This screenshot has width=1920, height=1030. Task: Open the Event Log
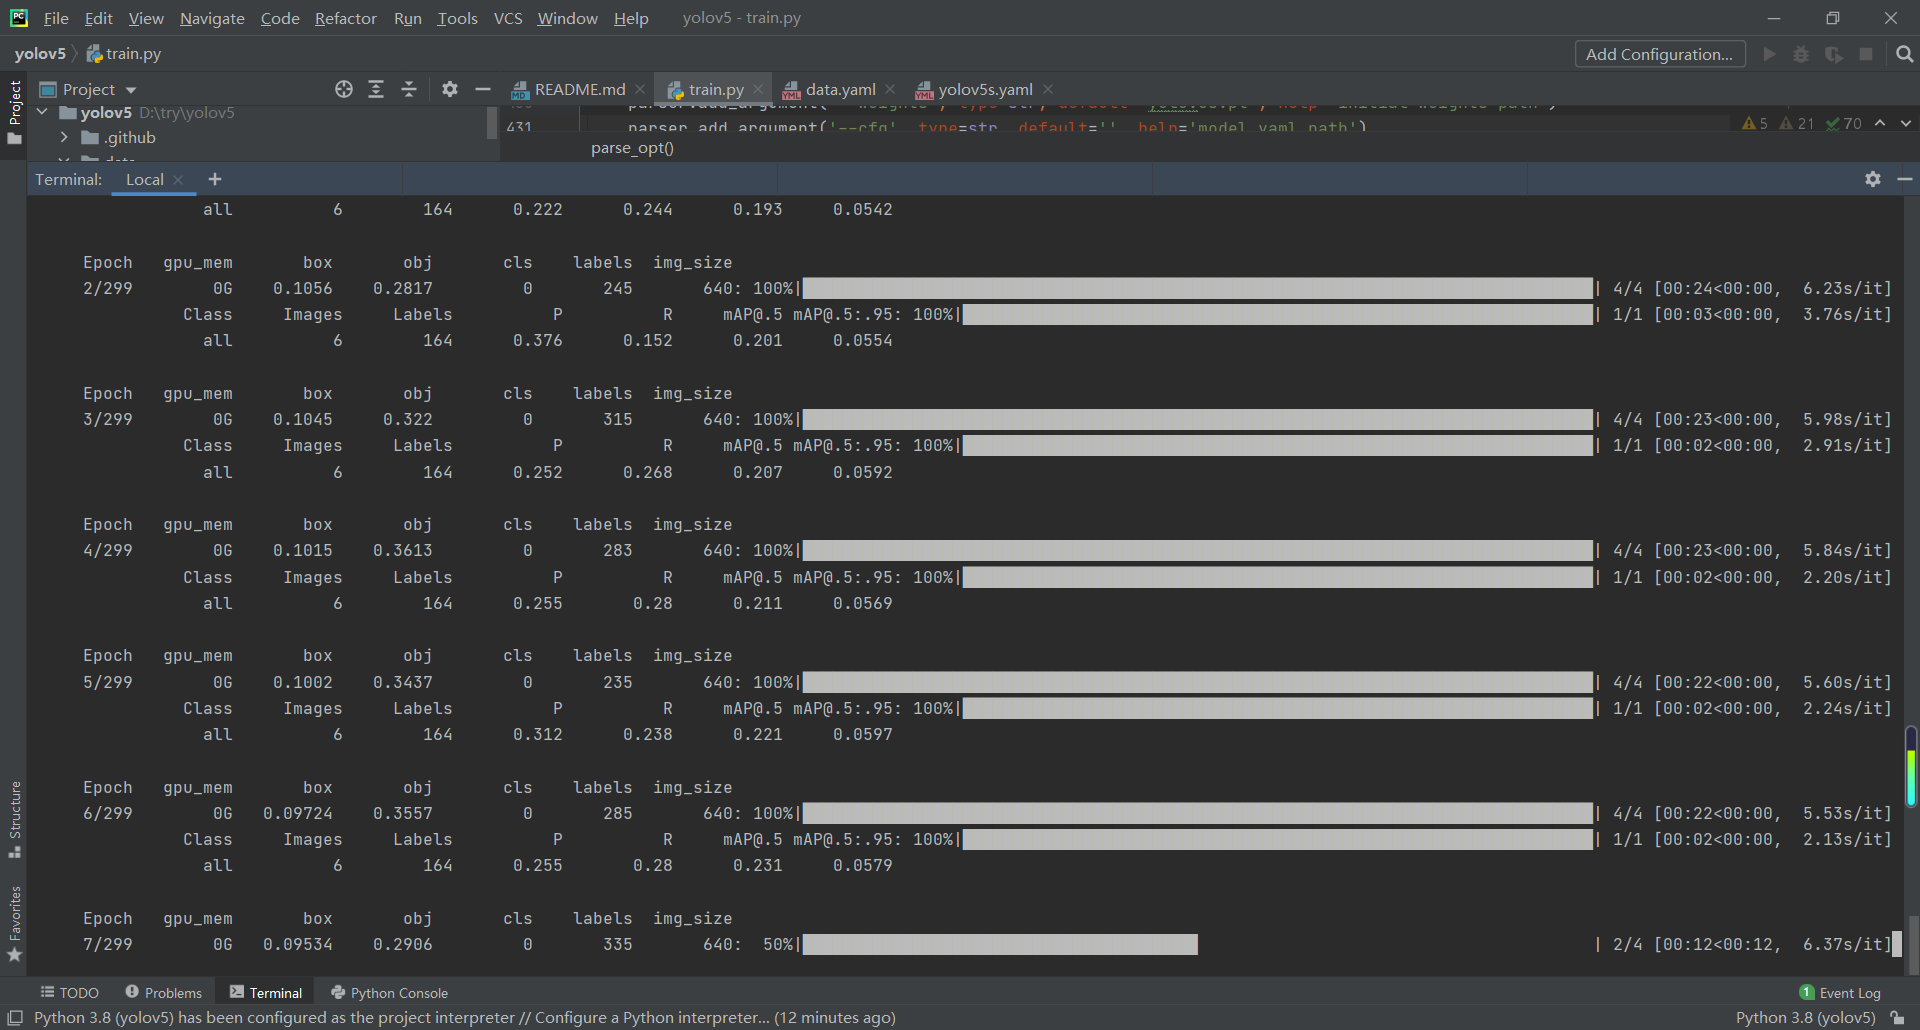coord(1840,992)
